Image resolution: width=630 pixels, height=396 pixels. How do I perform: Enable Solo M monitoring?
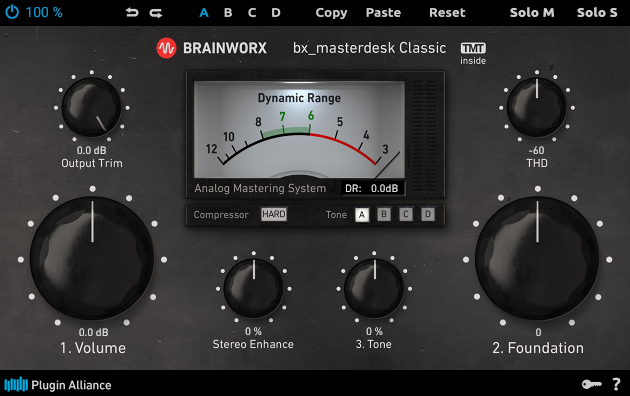pyautogui.click(x=532, y=13)
